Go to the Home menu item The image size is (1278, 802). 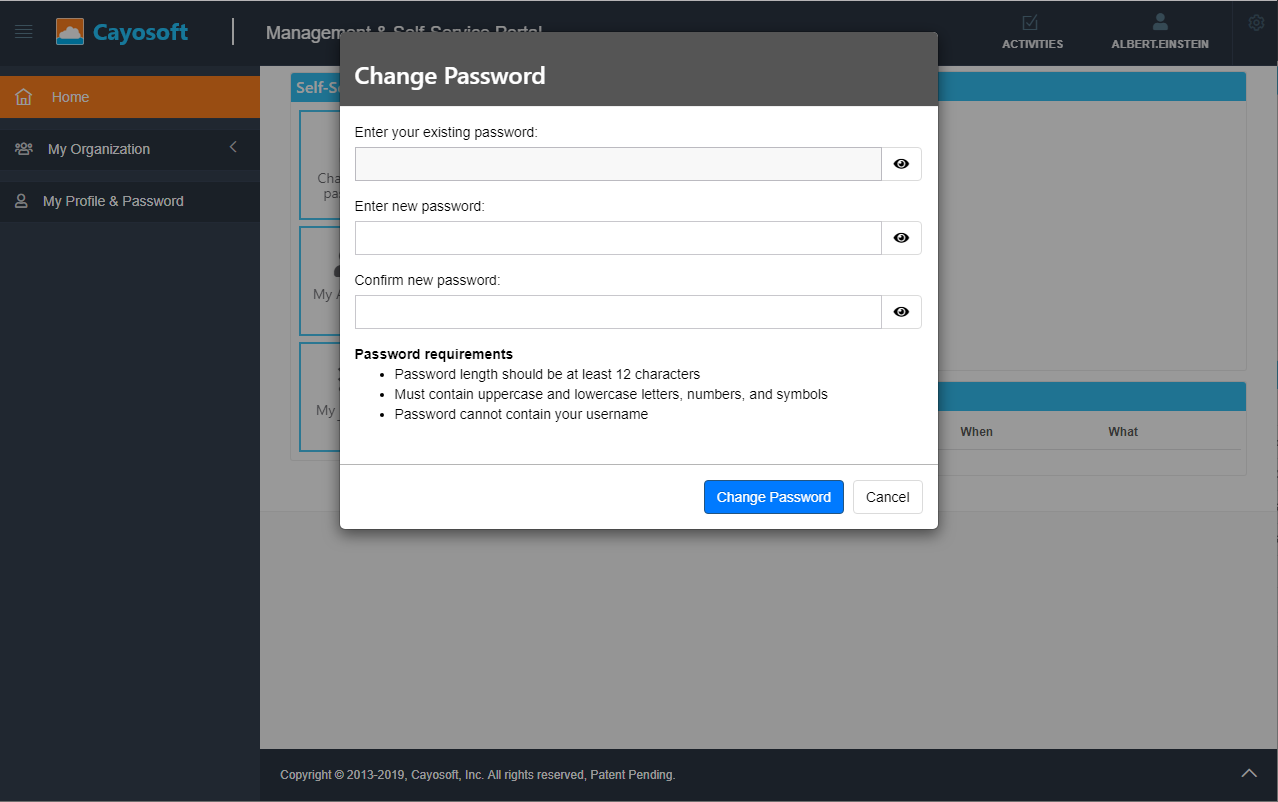(x=70, y=96)
